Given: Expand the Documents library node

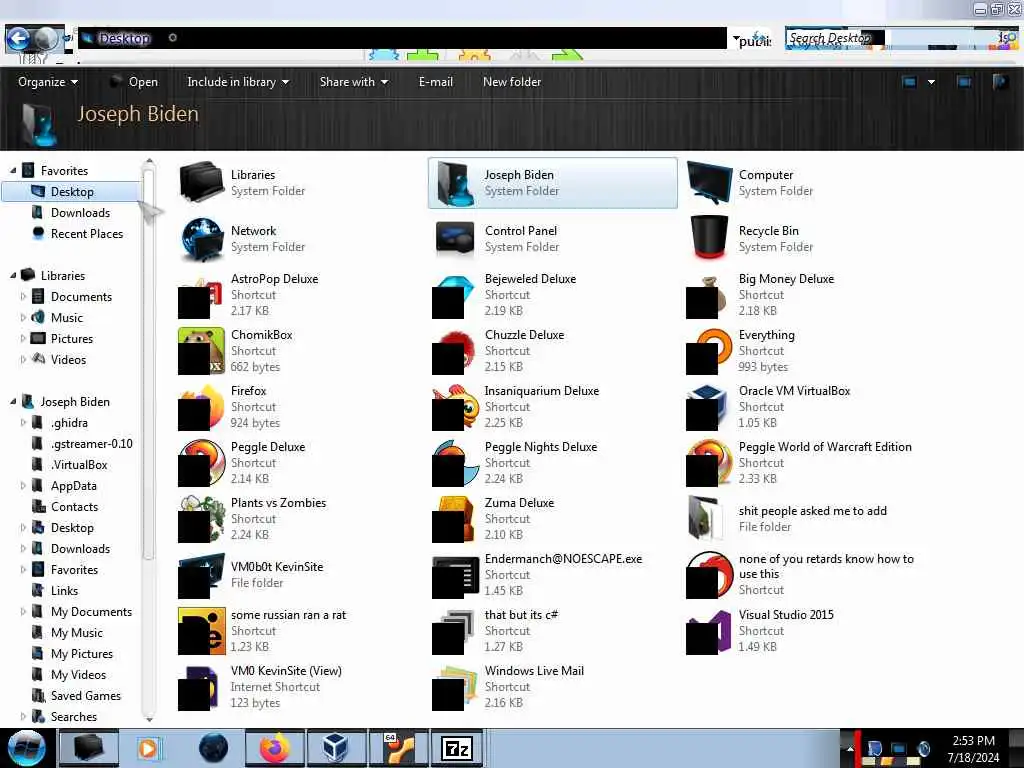Looking at the screenshot, I should (24, 296).
